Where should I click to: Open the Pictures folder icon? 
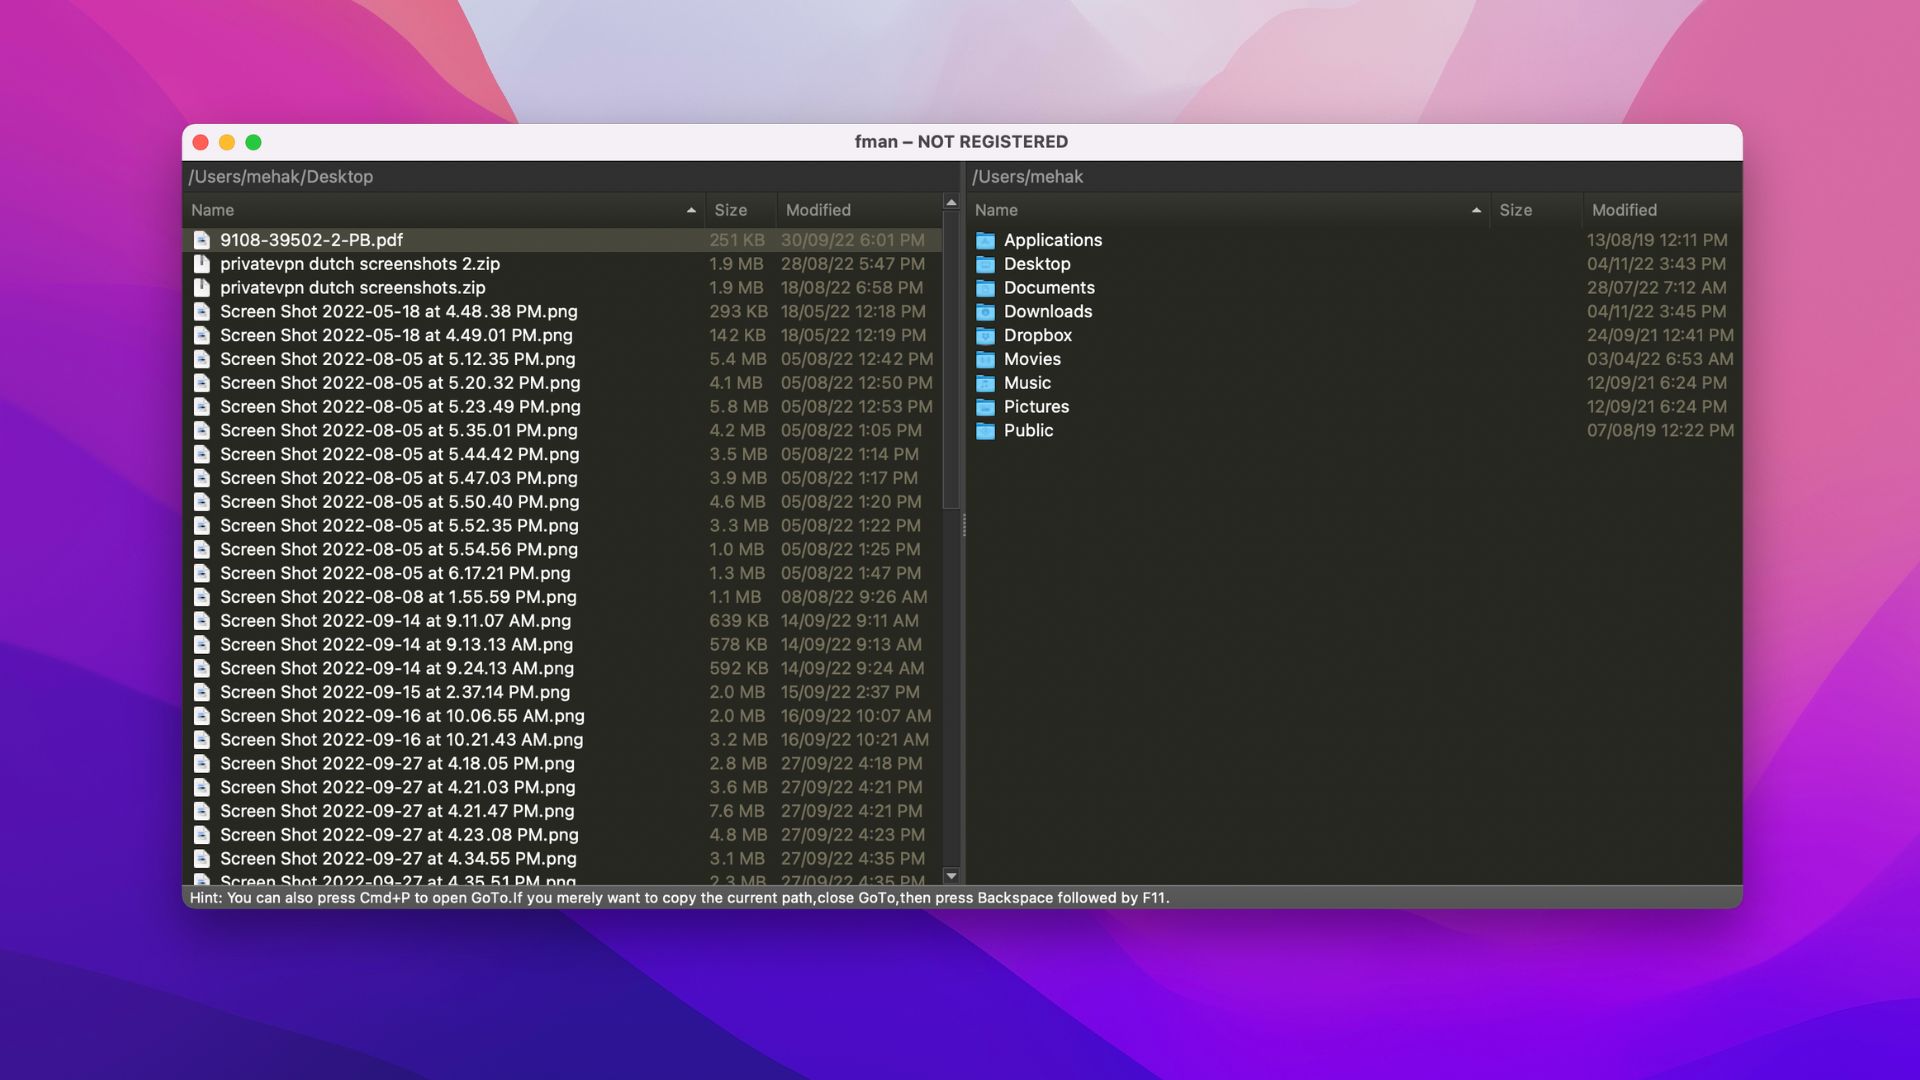(x=984, y=406)
